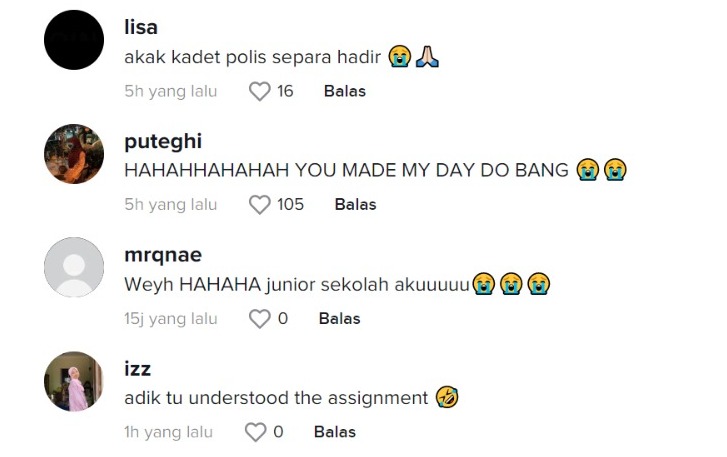Click the '5h yang lalu' timestamp on lisa's comment
727x457 pixels.
coord(170,91)
